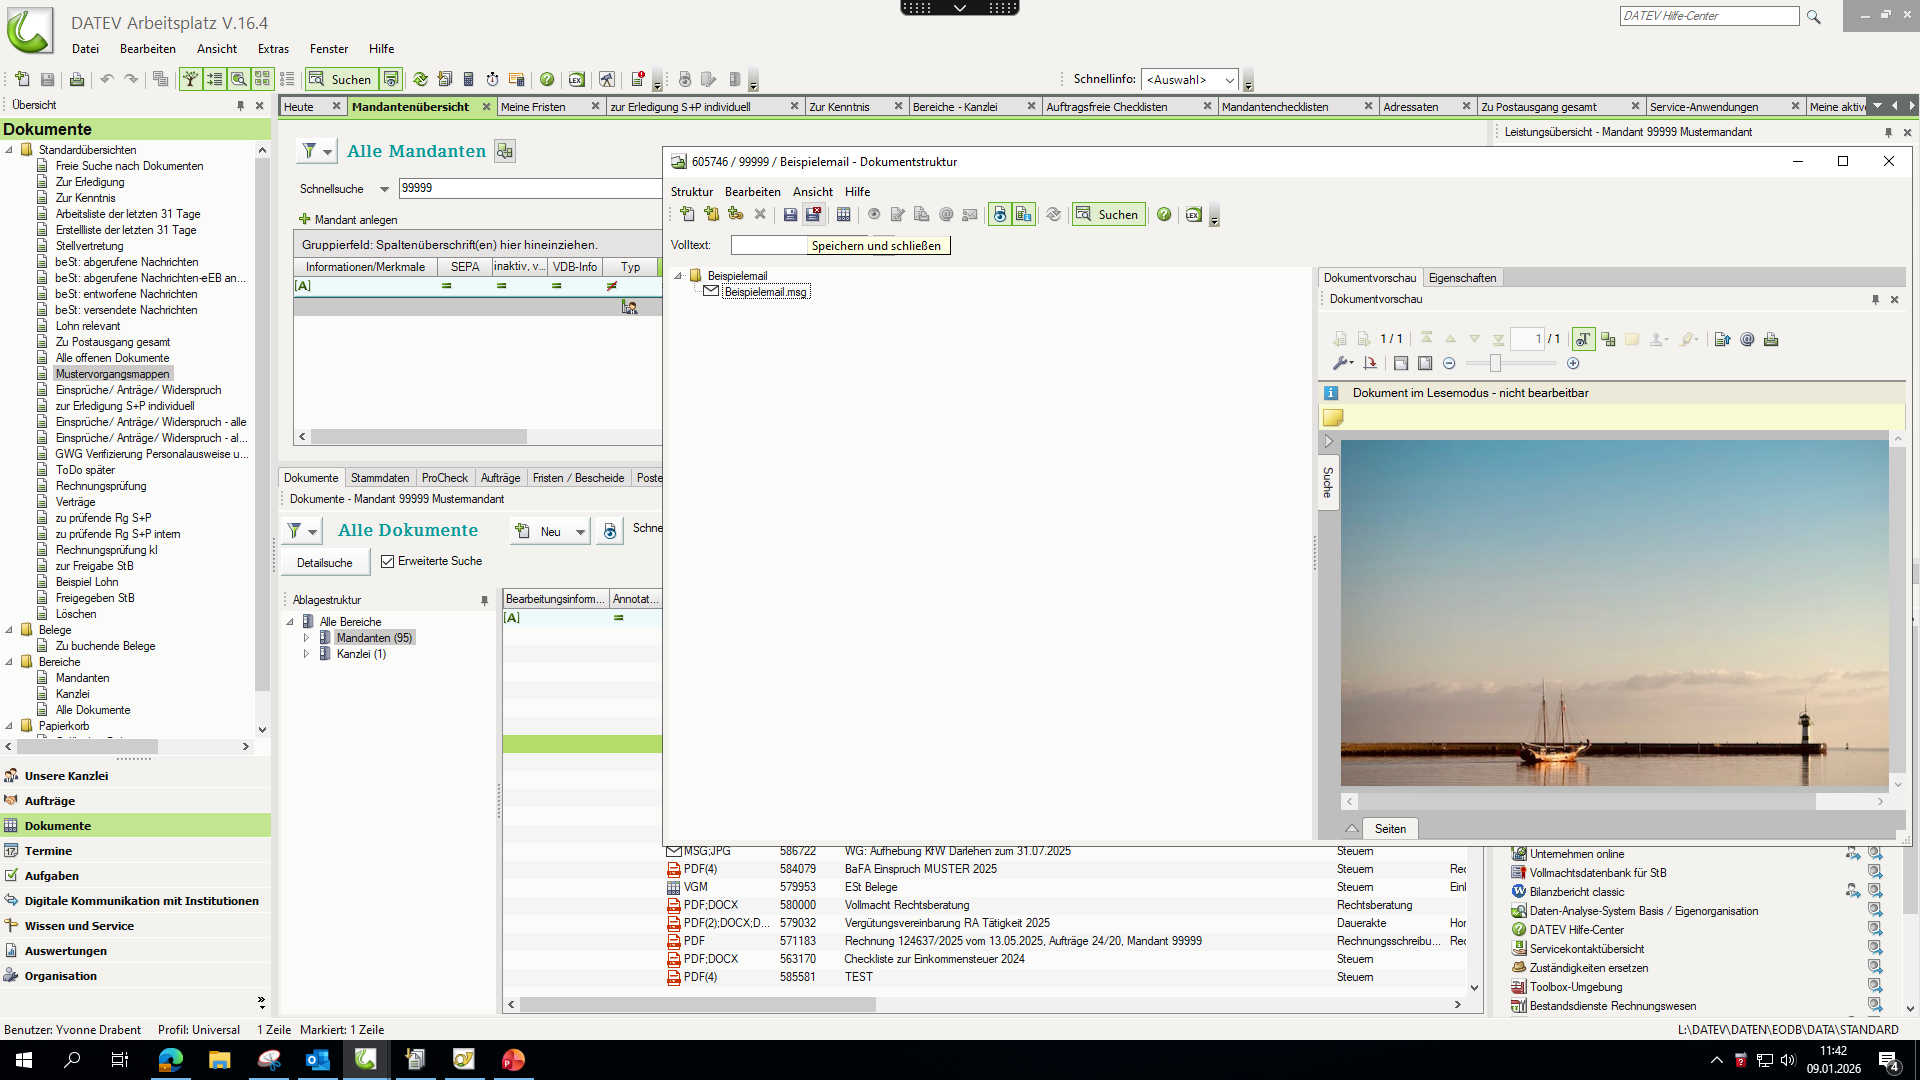Open the Schnellinfo Auswahl dropdown
The height and width of the screenshot is (1080, 1920).
pyautogui.click(x=1229, y=80)
